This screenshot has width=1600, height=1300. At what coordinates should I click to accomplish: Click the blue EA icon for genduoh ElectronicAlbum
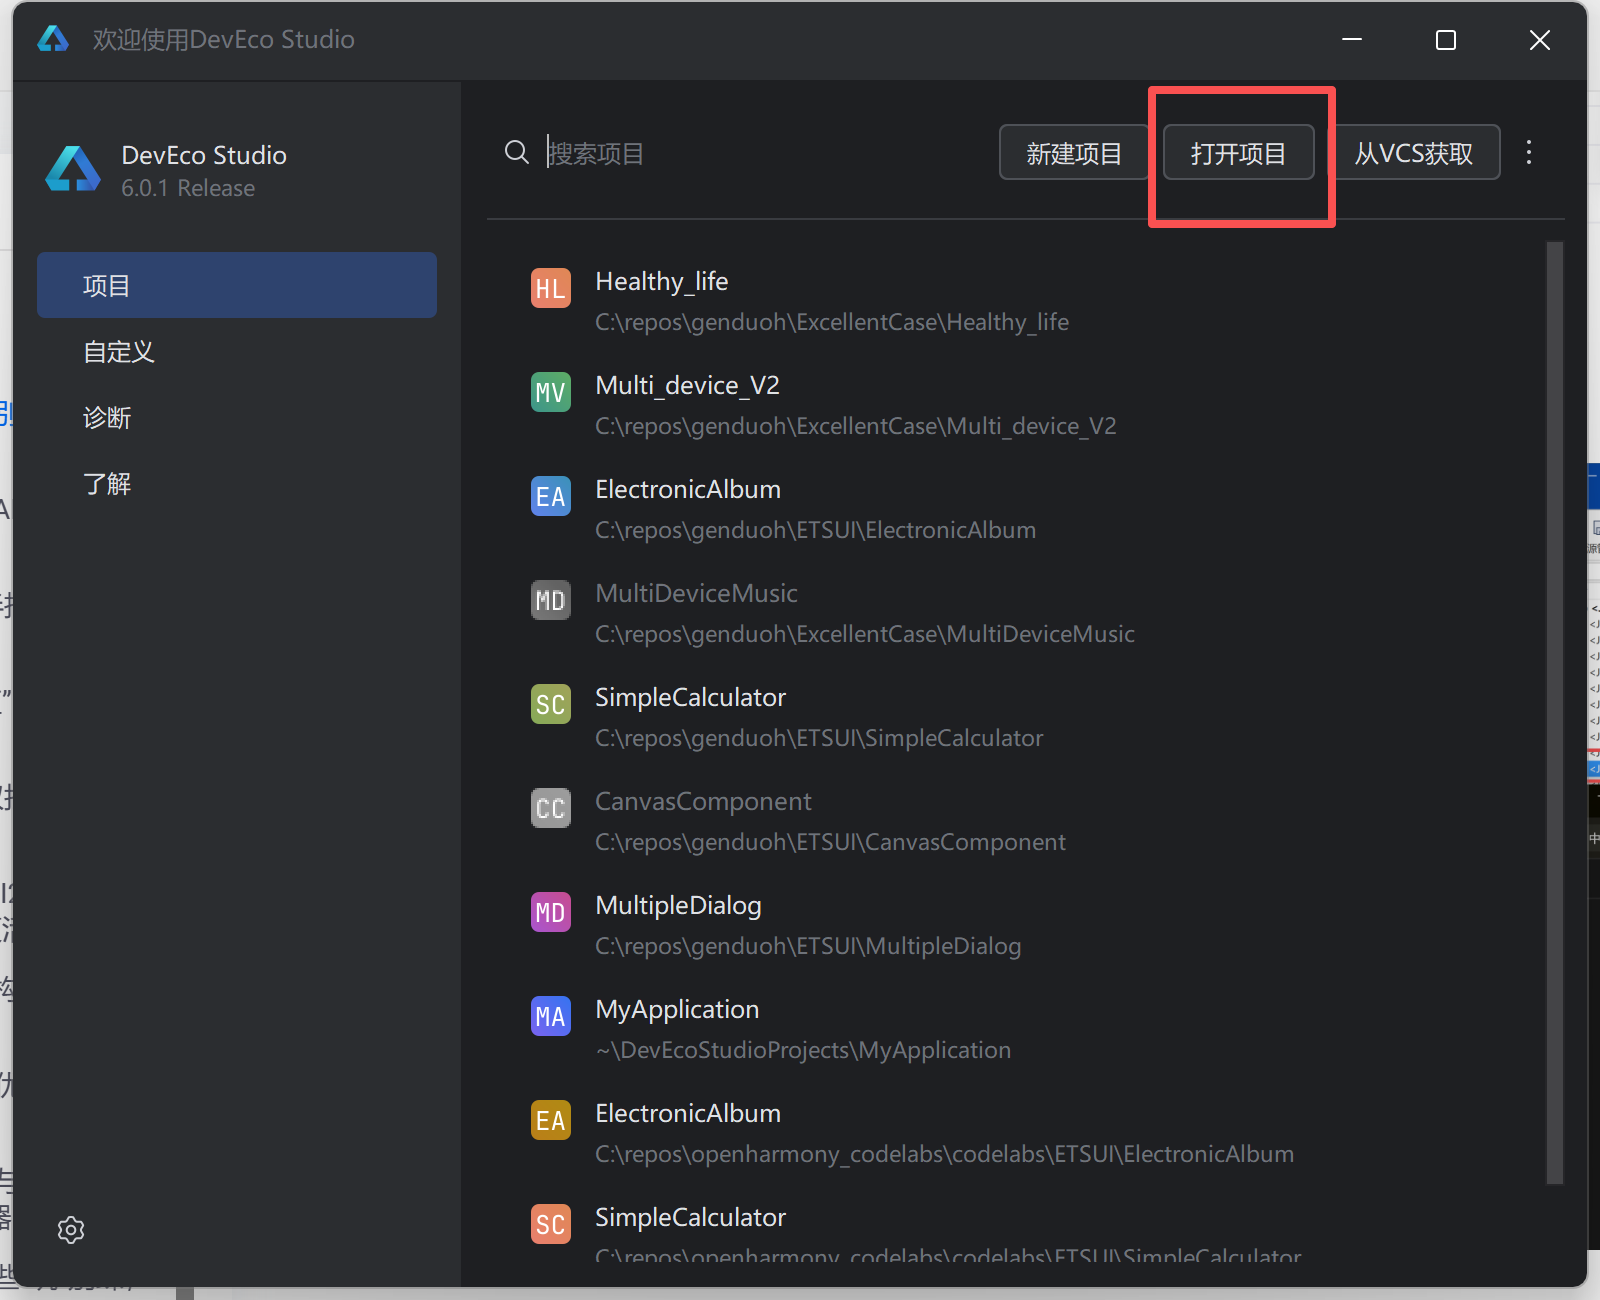[550, 496]
